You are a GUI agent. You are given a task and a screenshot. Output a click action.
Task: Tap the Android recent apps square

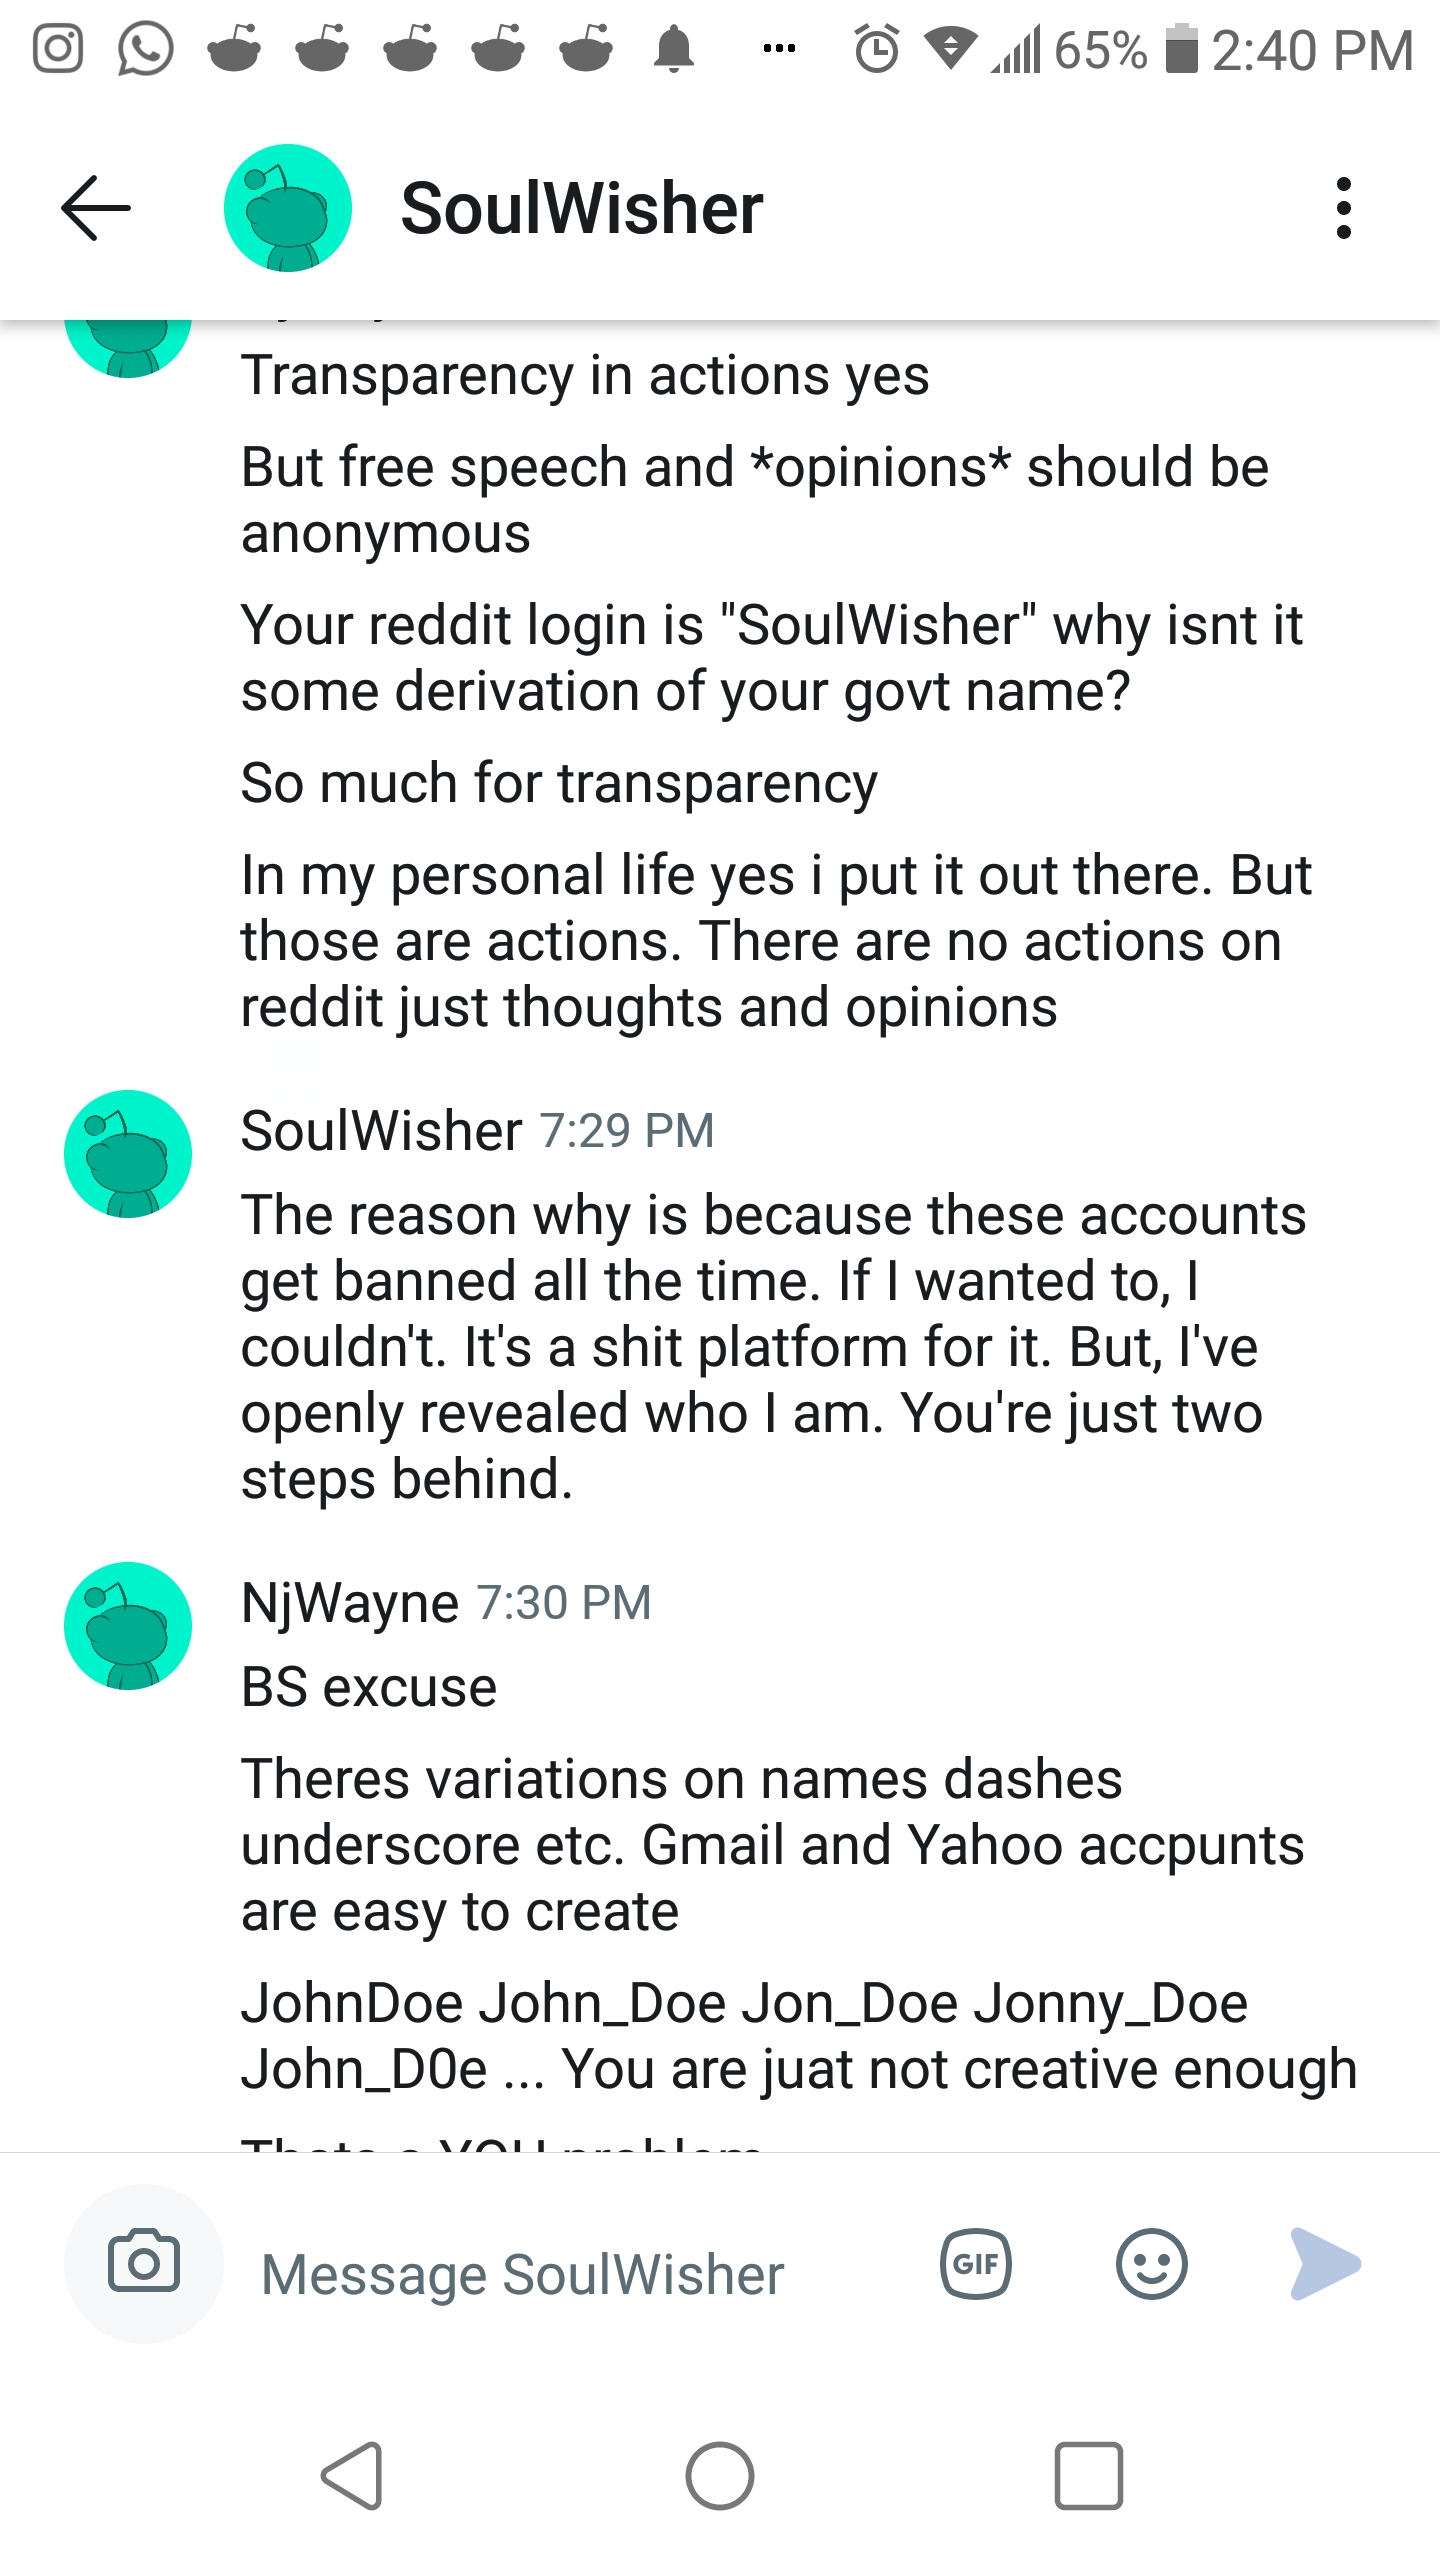click(1089, 2476)
